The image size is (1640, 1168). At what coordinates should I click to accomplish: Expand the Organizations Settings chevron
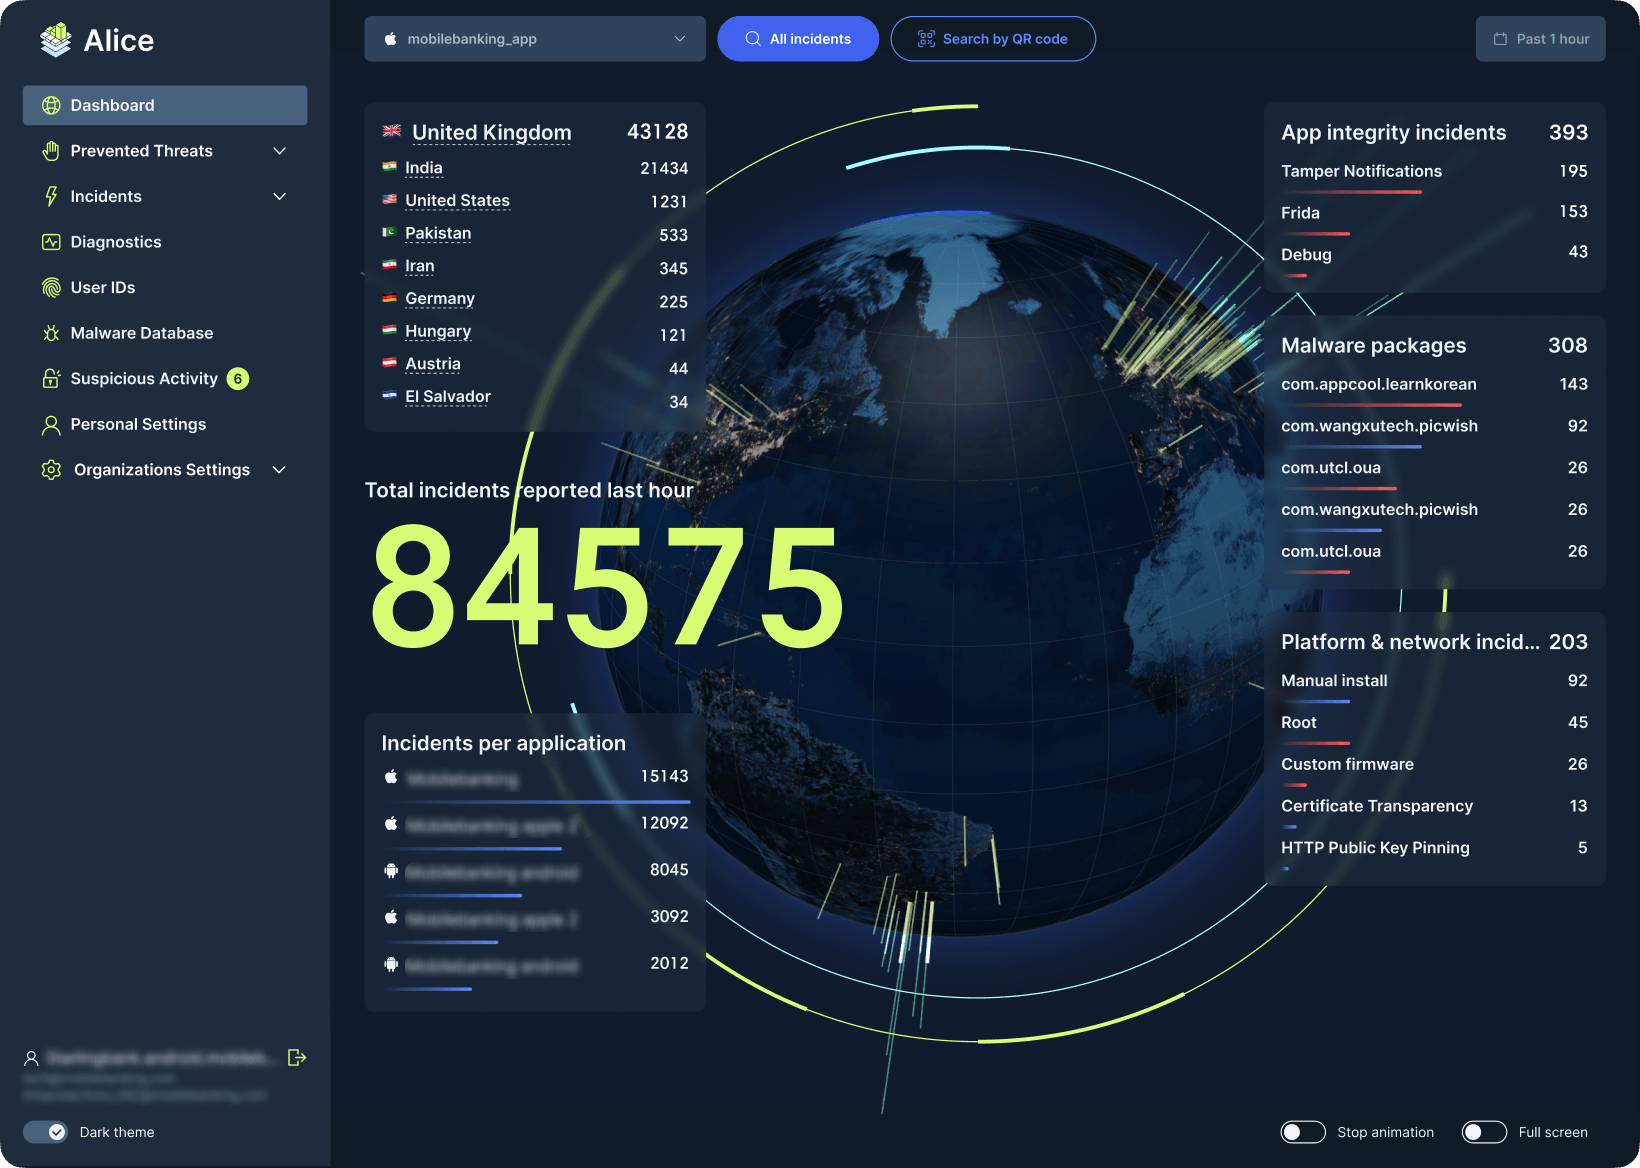click(x=280, y=470)
